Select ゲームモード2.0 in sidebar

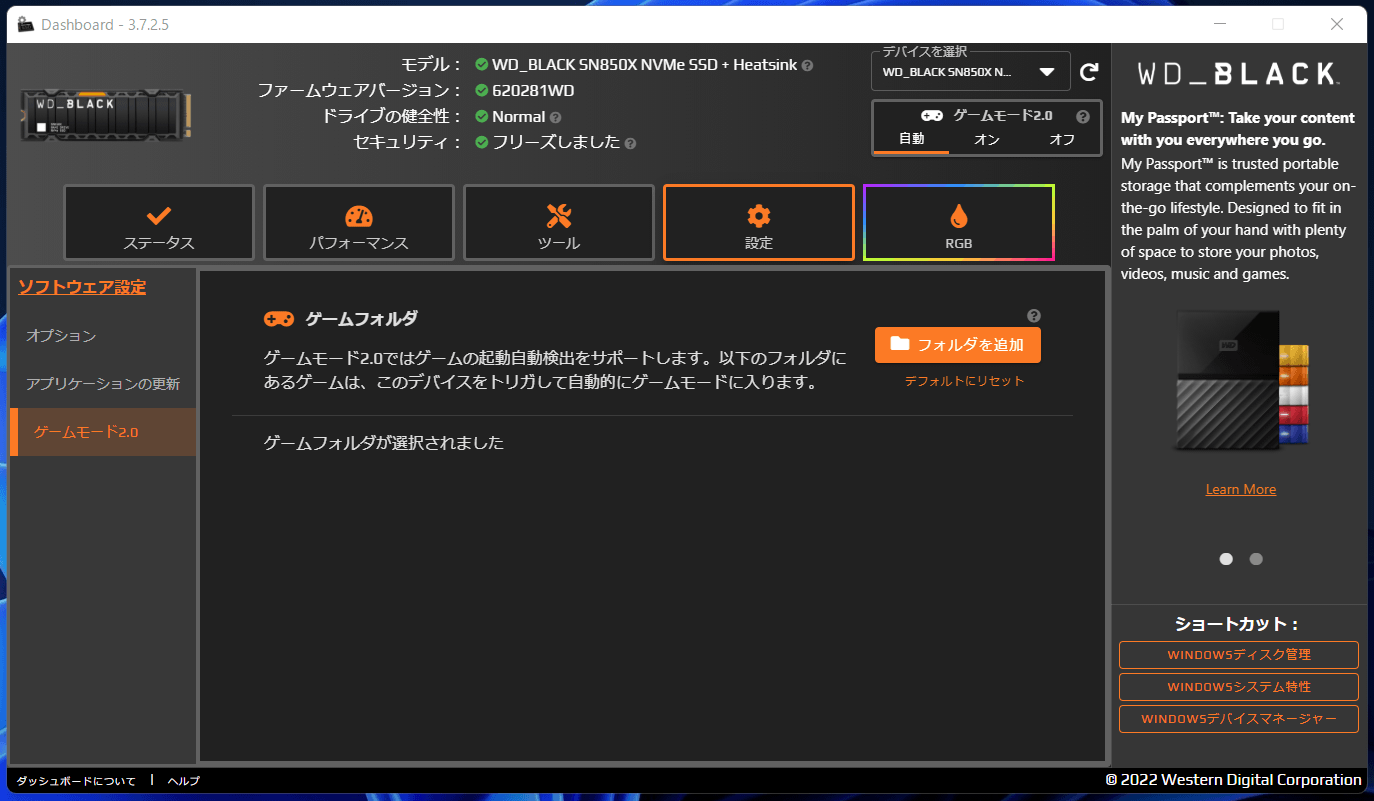point(103,432)
